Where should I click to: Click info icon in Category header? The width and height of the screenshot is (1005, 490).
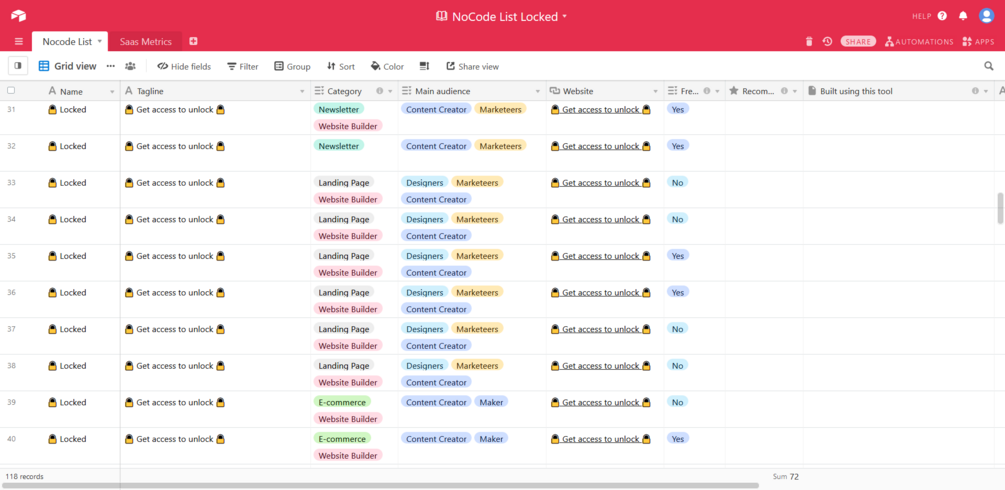tap(379, 91)
